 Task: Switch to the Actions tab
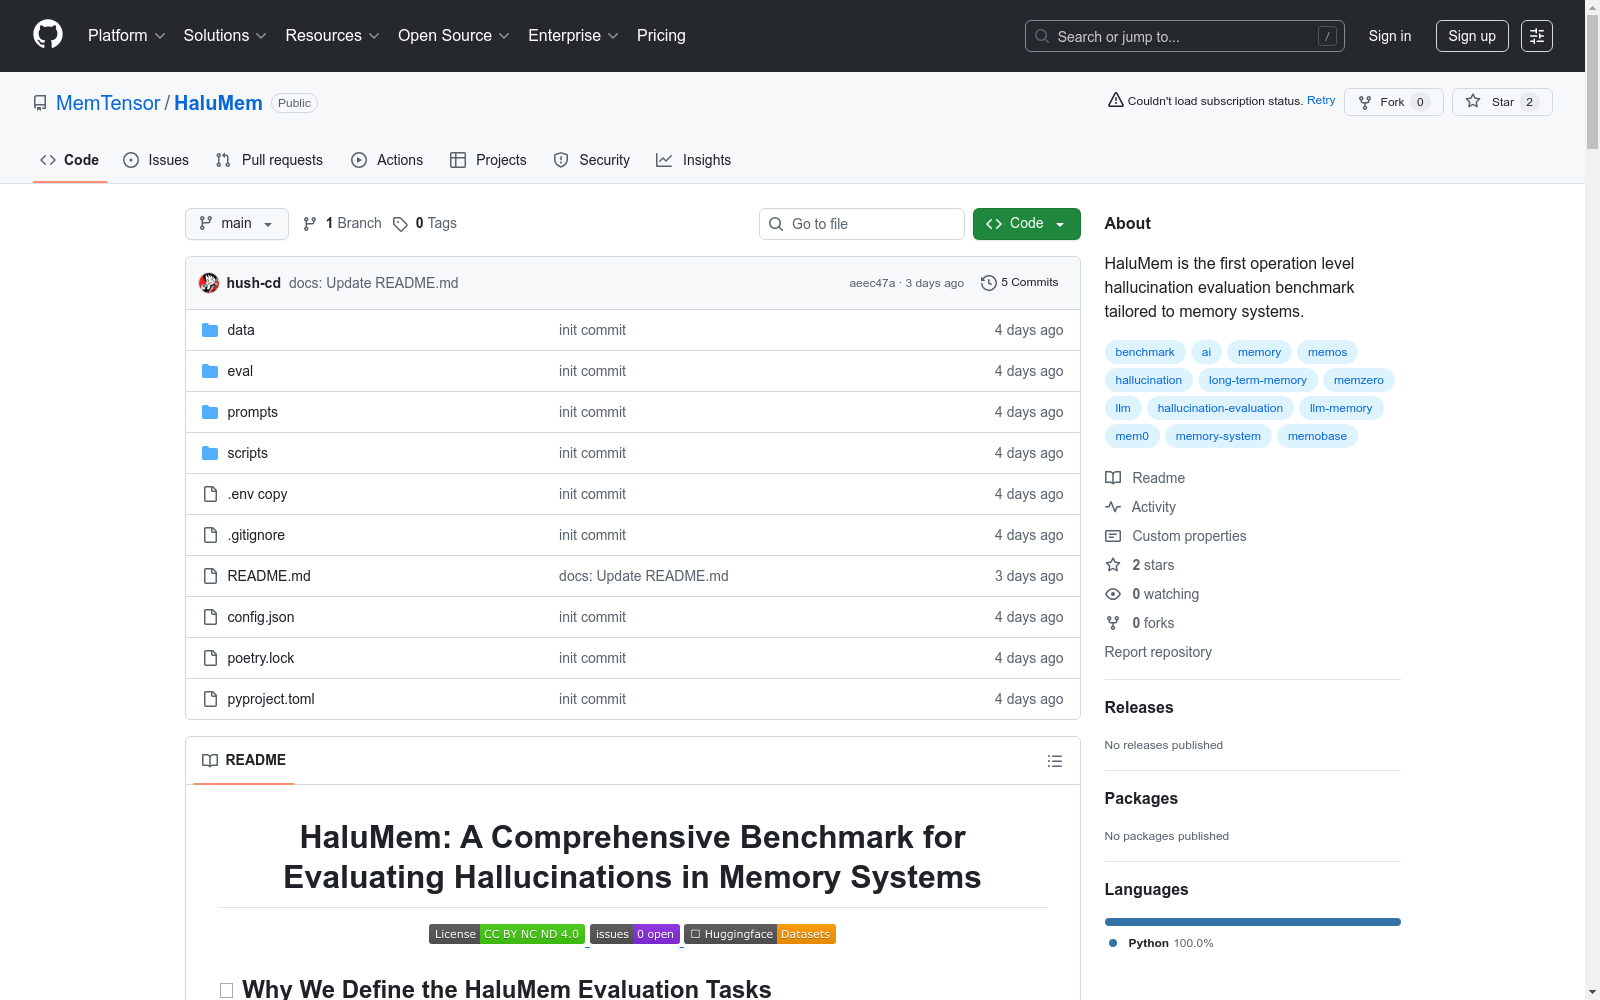[387, 160]
